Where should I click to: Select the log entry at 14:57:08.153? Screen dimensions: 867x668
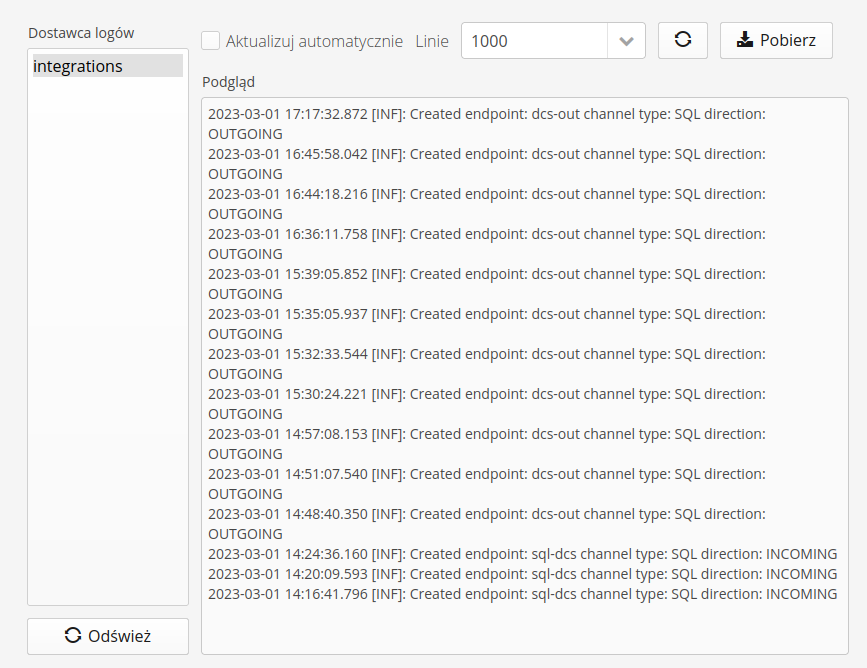click(x=486, y=434)
